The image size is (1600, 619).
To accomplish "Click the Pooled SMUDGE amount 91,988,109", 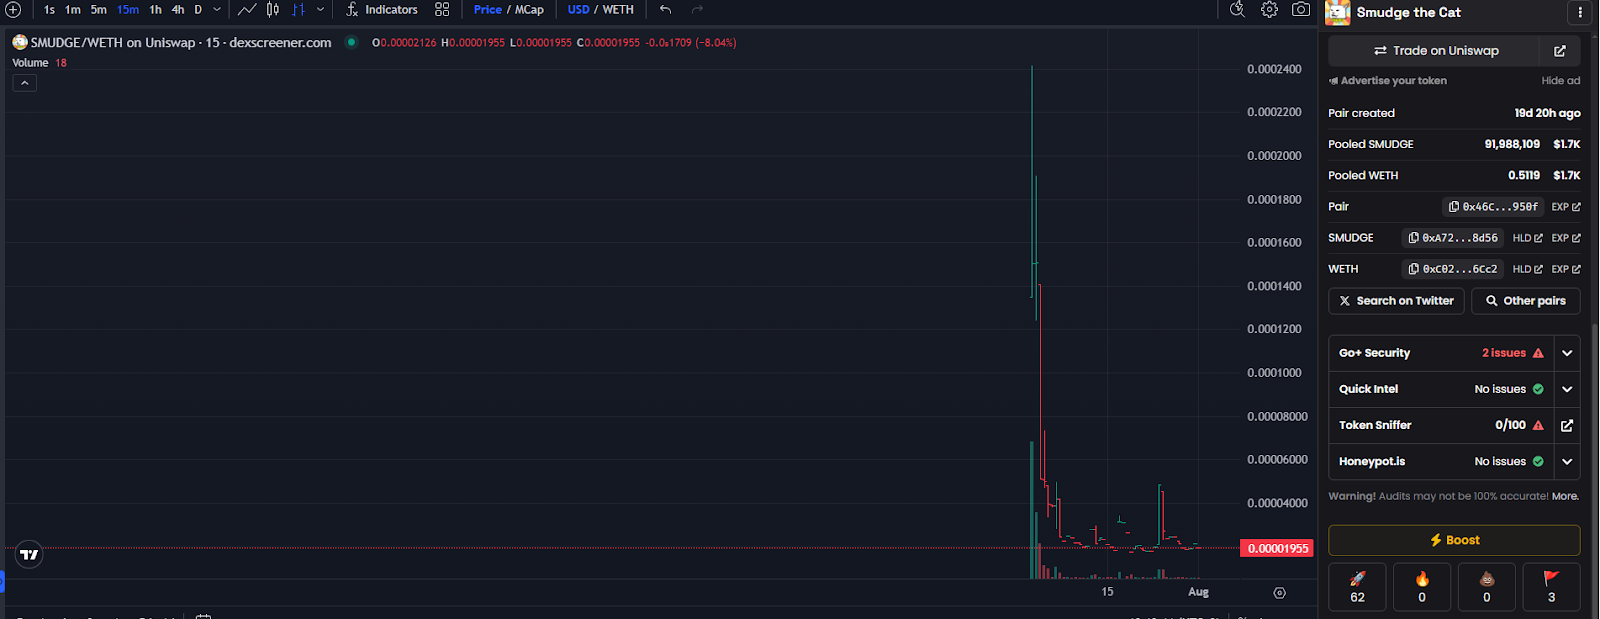I will [x=1512, y=144].
